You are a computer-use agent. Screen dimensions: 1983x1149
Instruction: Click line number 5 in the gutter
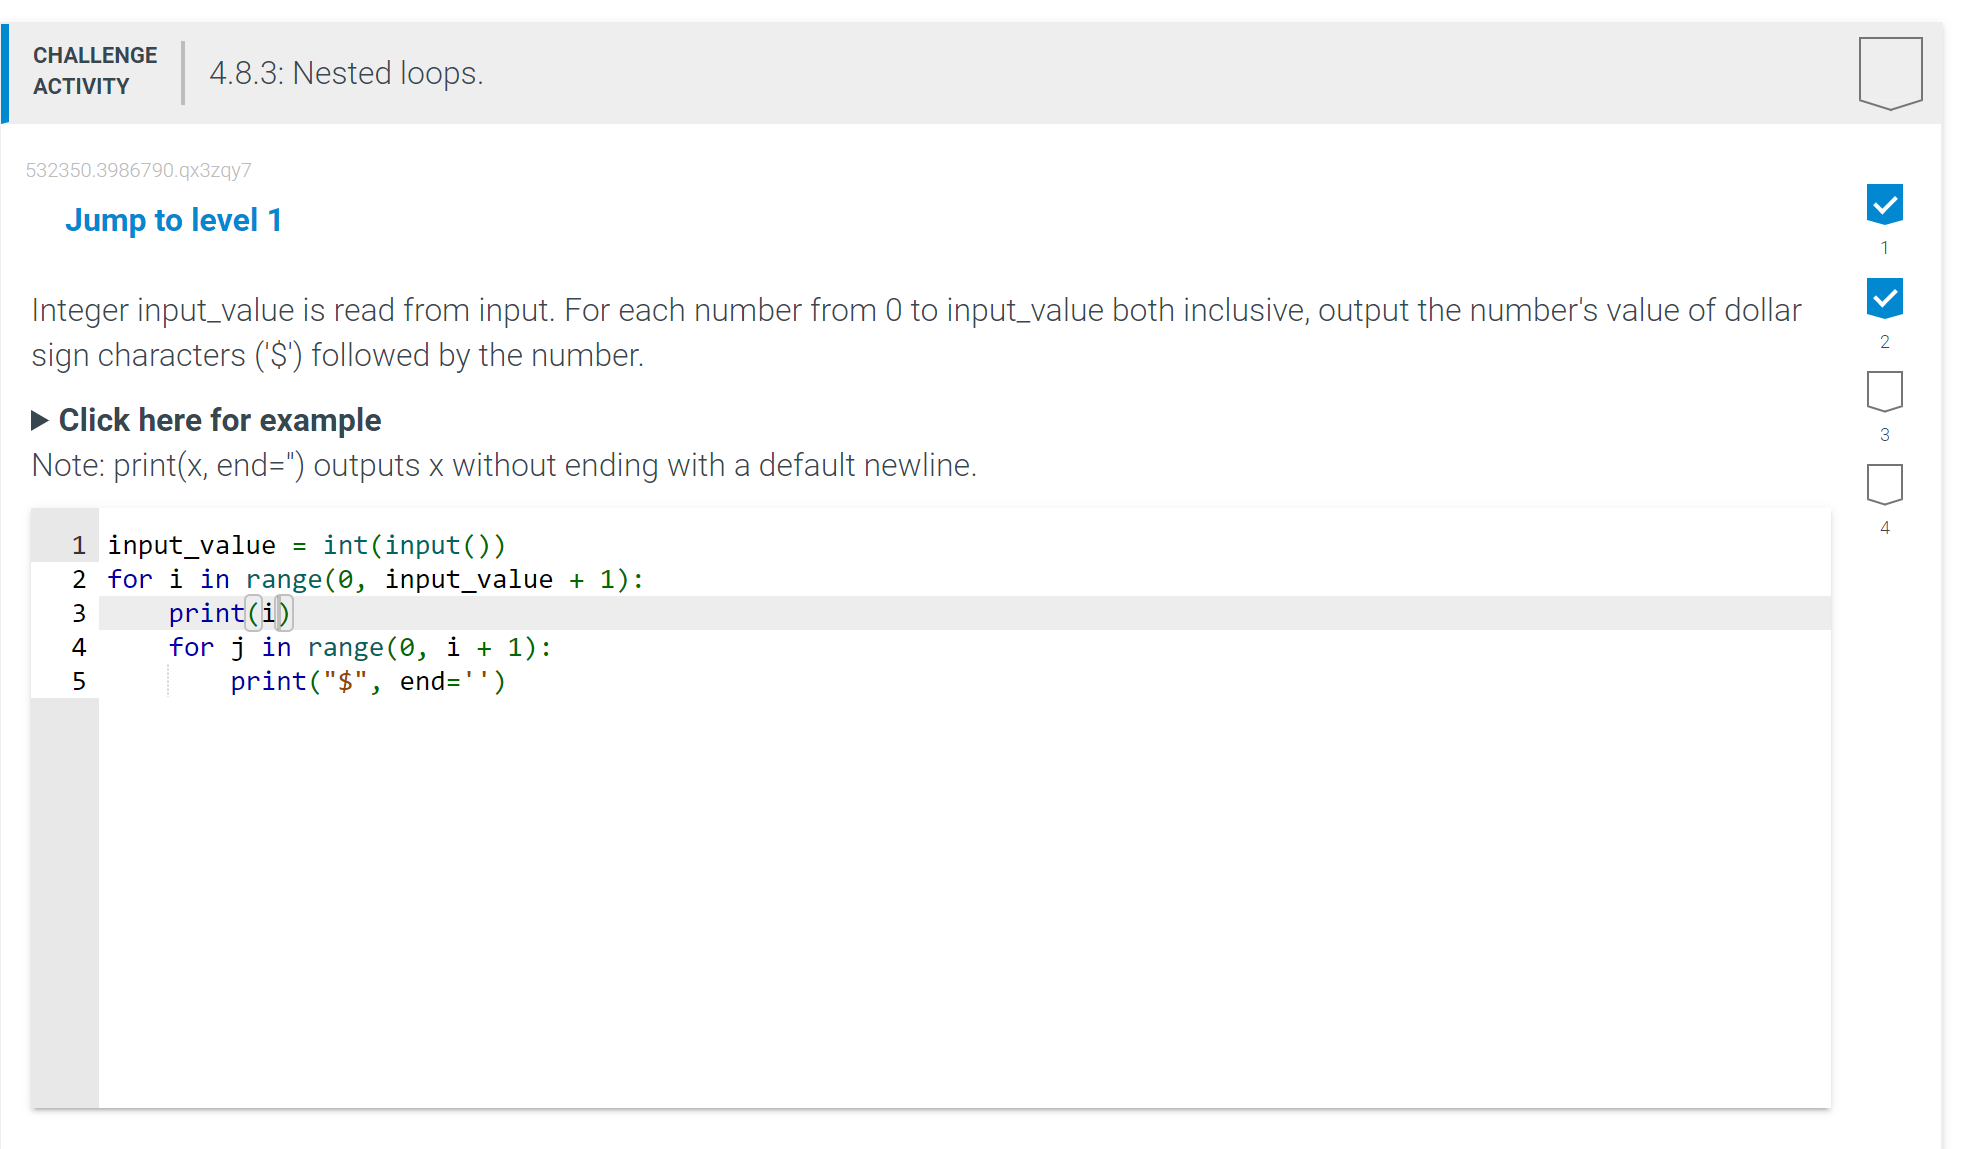(x=78, y=681)
